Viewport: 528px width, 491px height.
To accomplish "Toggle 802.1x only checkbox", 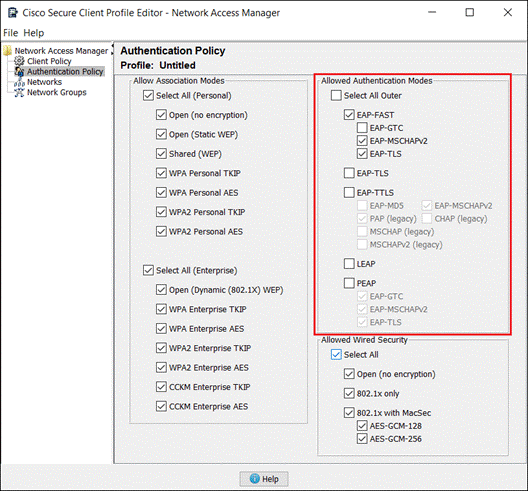I will 349,393.
